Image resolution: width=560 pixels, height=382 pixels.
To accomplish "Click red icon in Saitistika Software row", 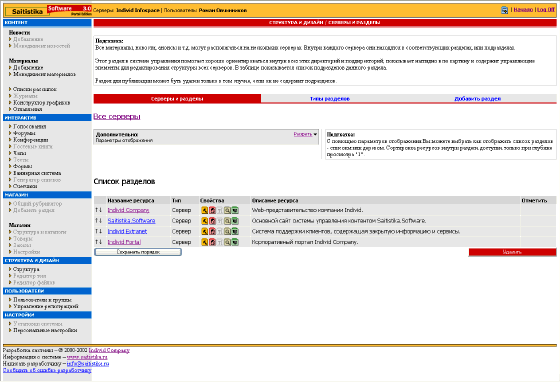I will (x=212, y=221).
